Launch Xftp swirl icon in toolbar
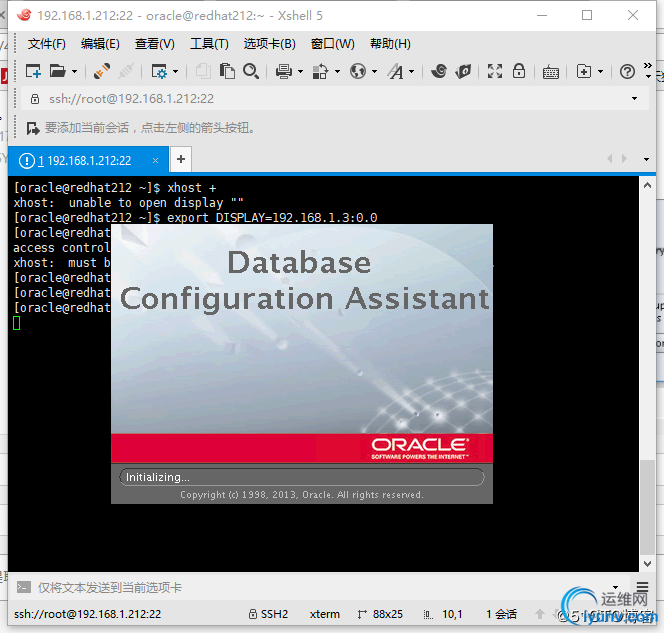 point(439,71)
